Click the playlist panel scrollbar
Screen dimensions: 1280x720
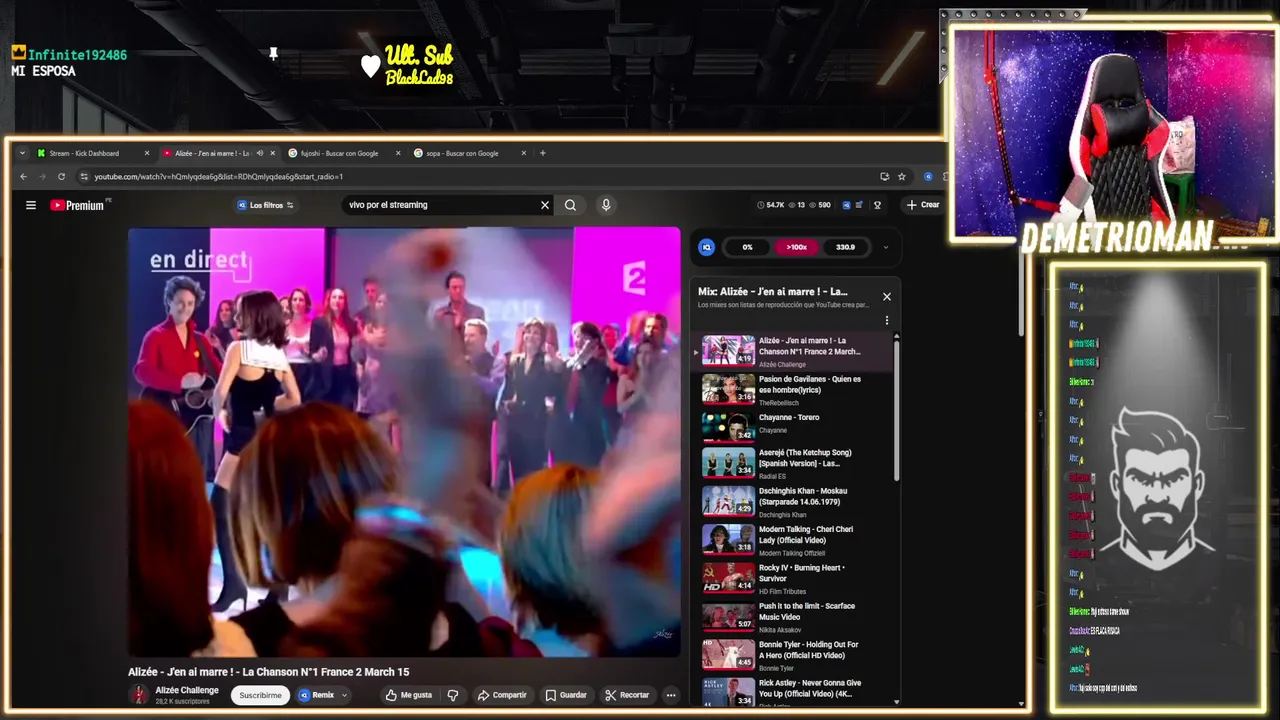click(896, 410)
